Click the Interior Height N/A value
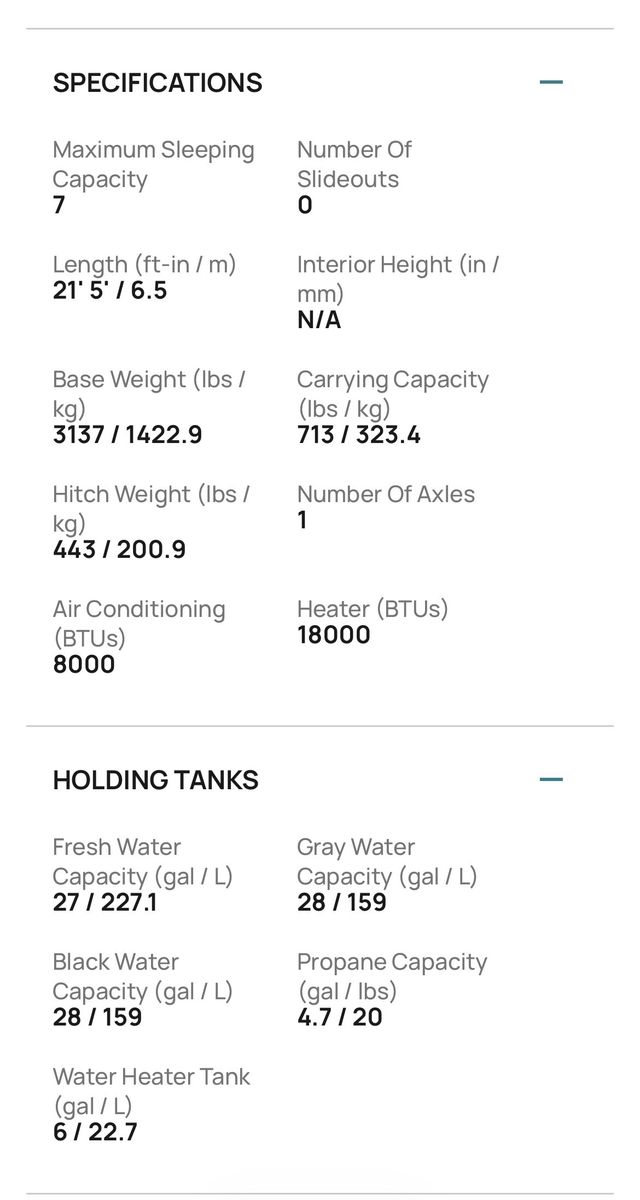The image size is (640, 1200). pyautogui.click(x=319, y=320)
